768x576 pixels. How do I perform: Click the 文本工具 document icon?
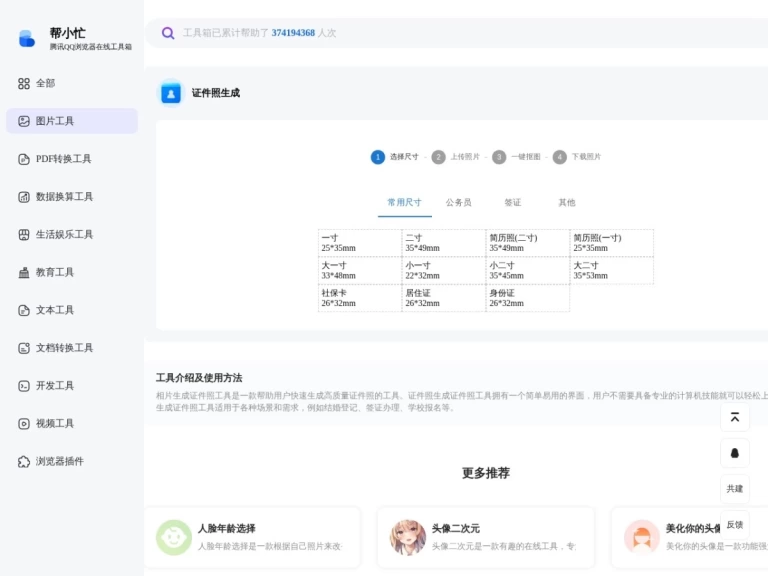click(24, 310)
